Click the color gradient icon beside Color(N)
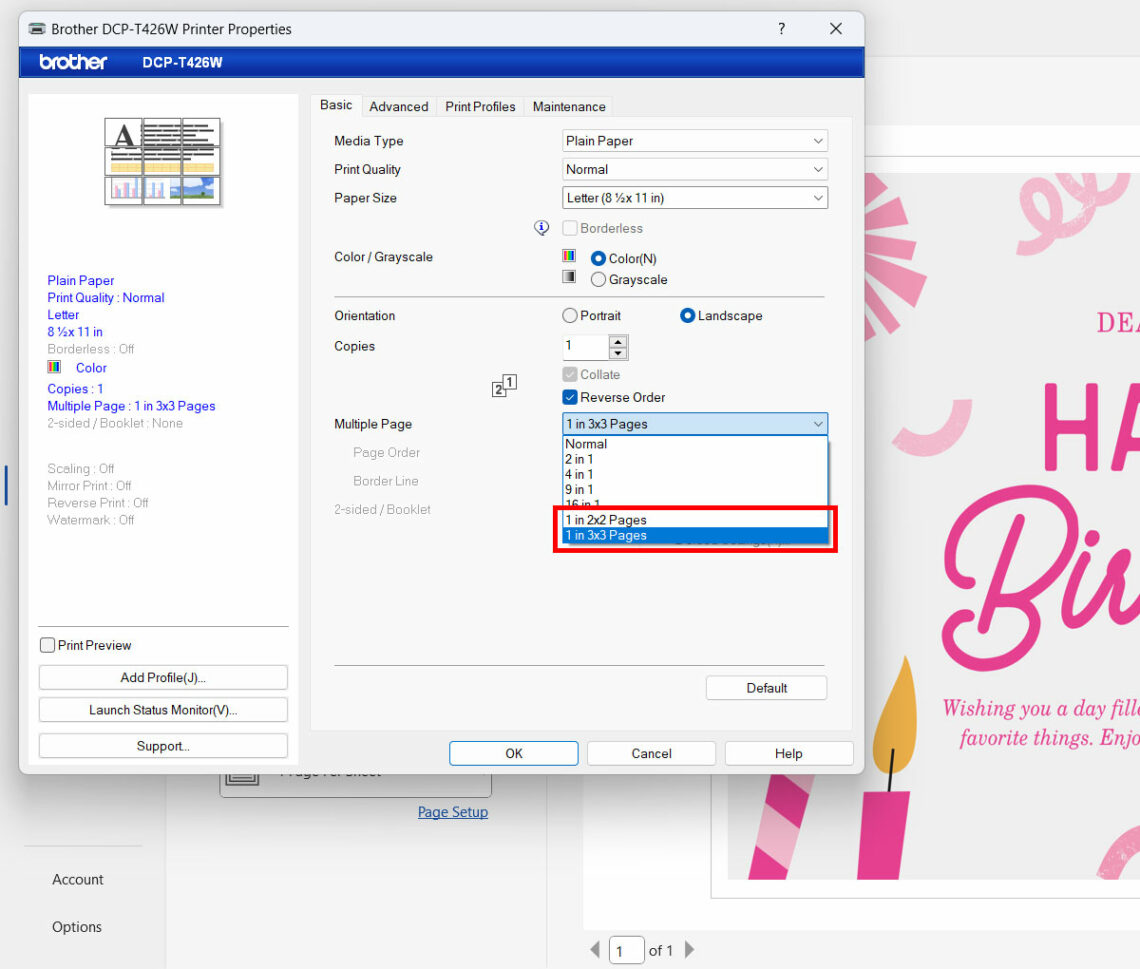This screenshot has width=1140, height=969. [x=569, y=255]
